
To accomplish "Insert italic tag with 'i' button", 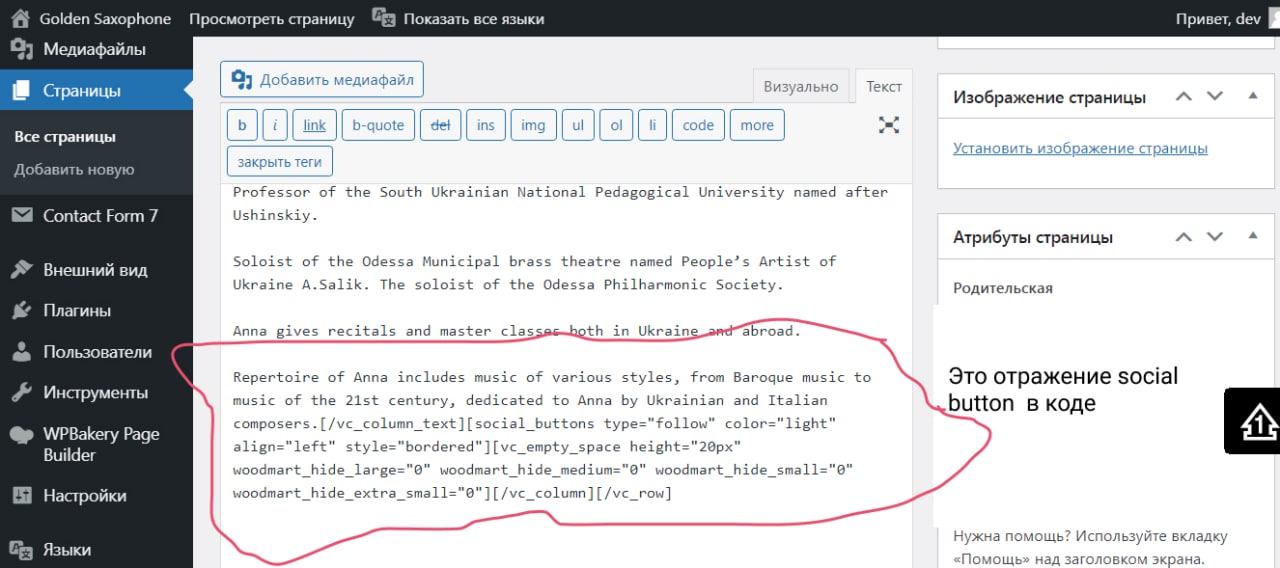I will [x=275, y=125].
